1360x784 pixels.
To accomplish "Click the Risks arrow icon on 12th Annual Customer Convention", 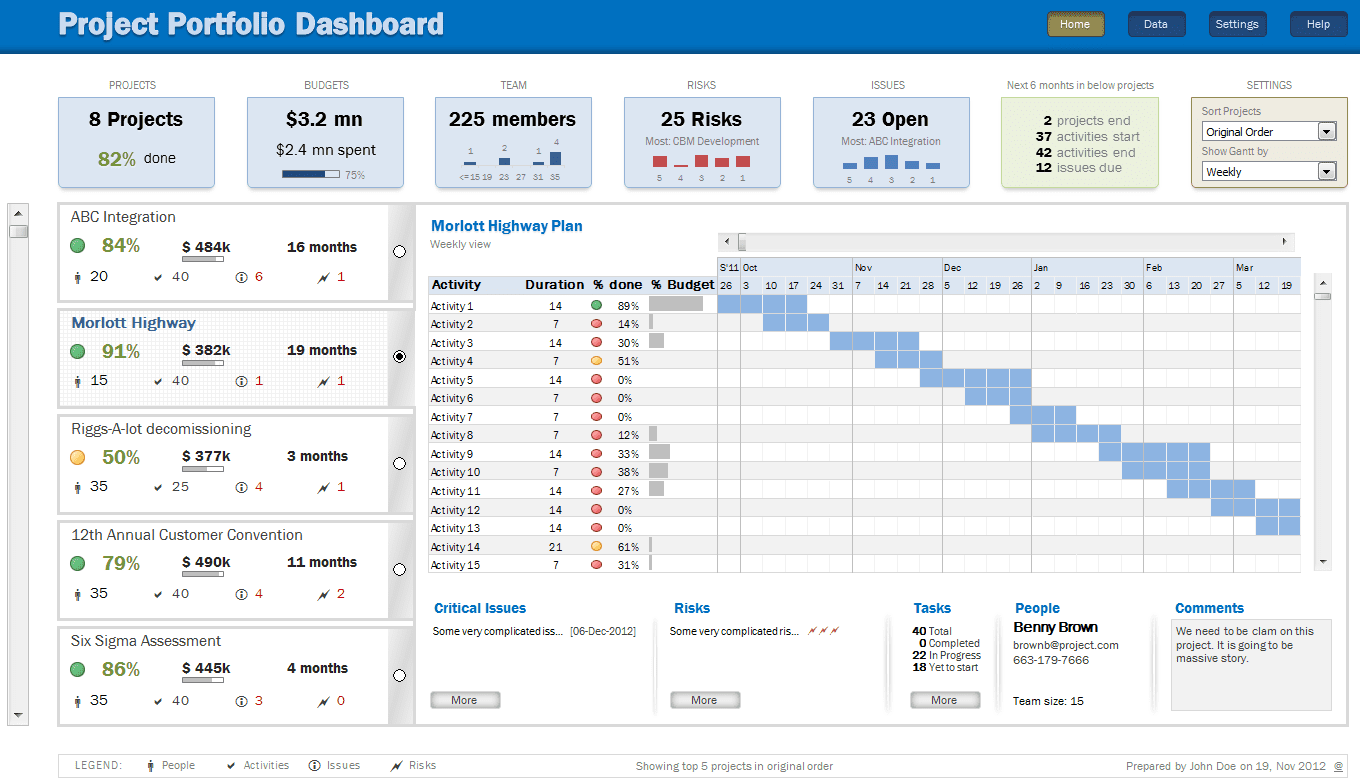I will pos(320,595).
